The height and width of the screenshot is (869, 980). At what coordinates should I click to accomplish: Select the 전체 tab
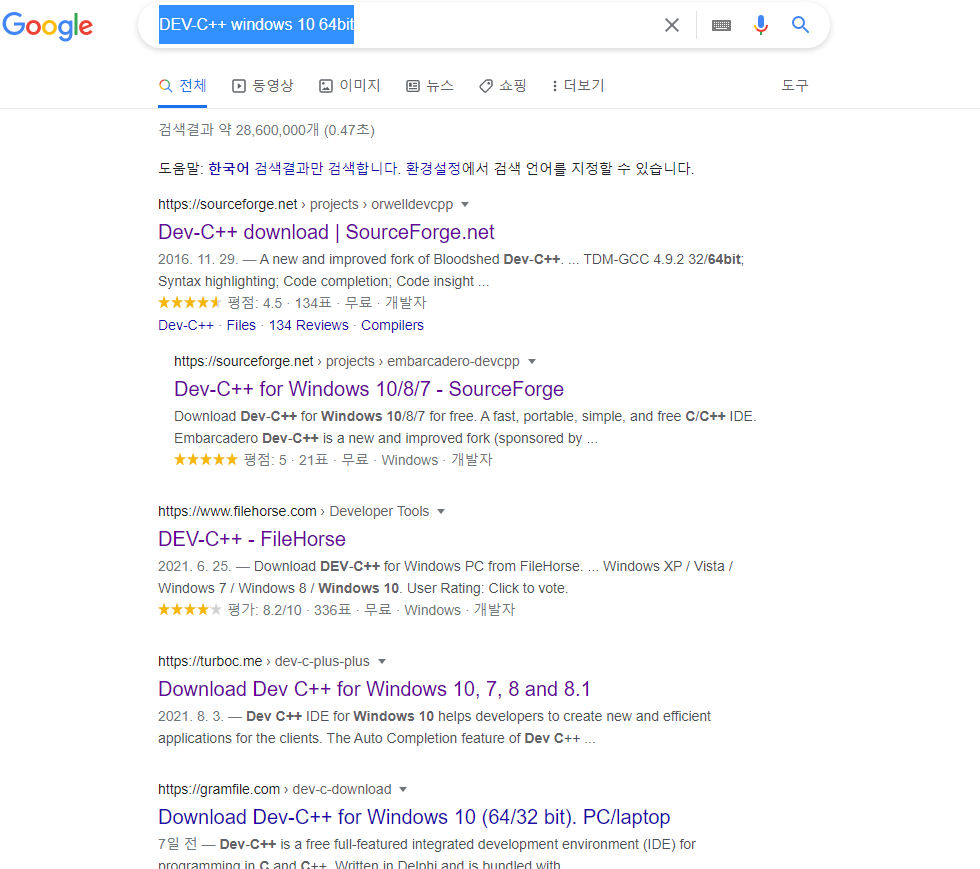tap(182, 86)
